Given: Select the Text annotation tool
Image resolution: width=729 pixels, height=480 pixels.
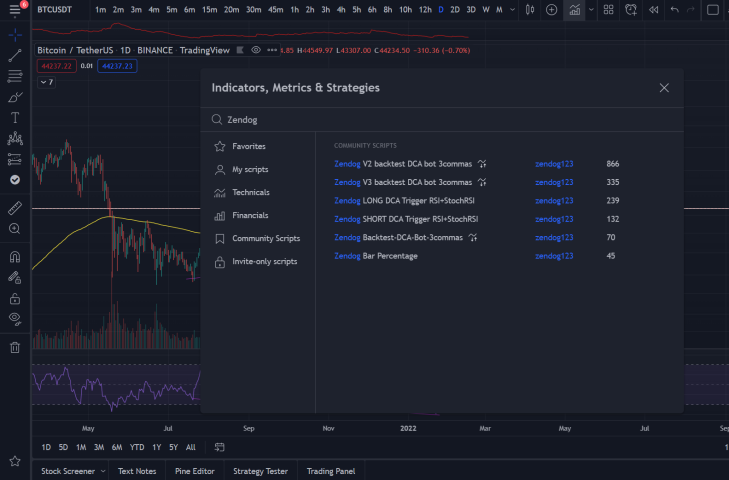Looking at the screenshot, I should 15,118.
